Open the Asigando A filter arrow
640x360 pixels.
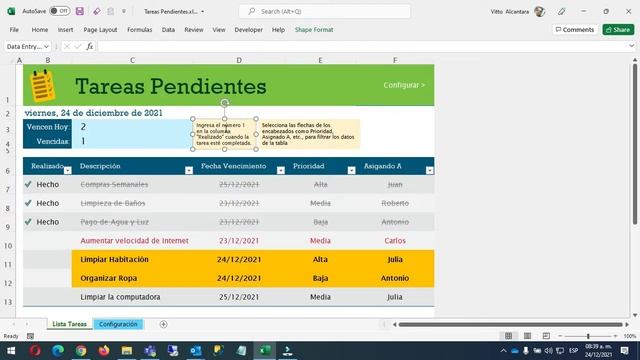click(x=429, y=171)
